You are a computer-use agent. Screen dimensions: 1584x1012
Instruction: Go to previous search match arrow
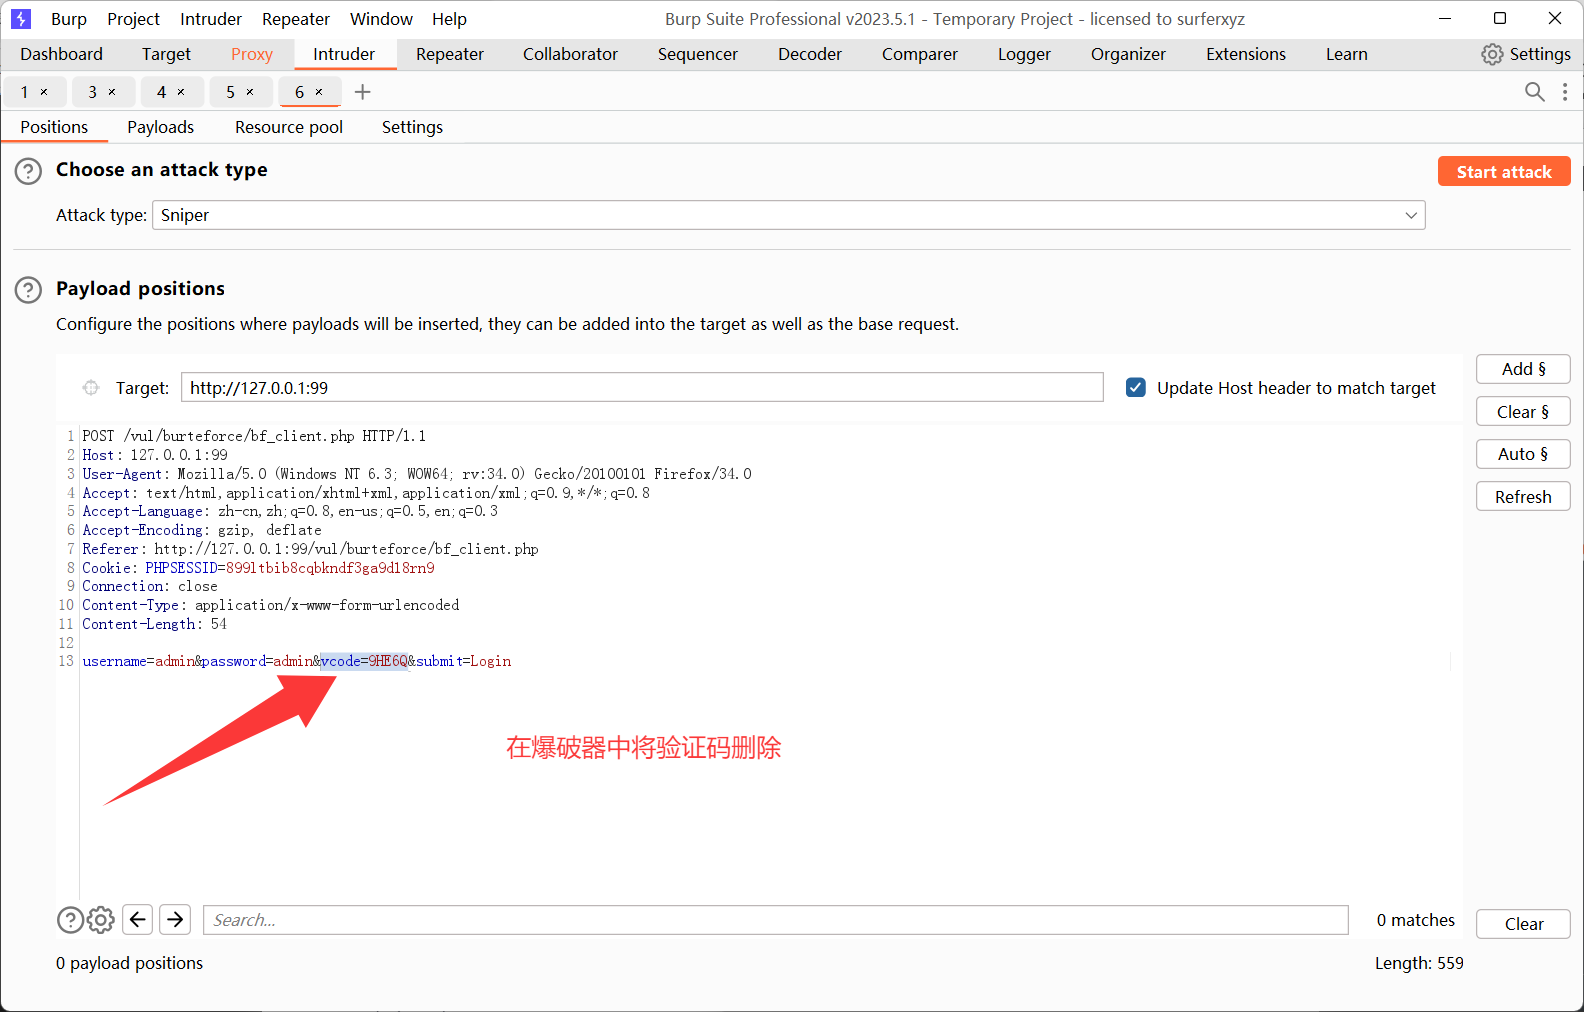pos(138,920)
